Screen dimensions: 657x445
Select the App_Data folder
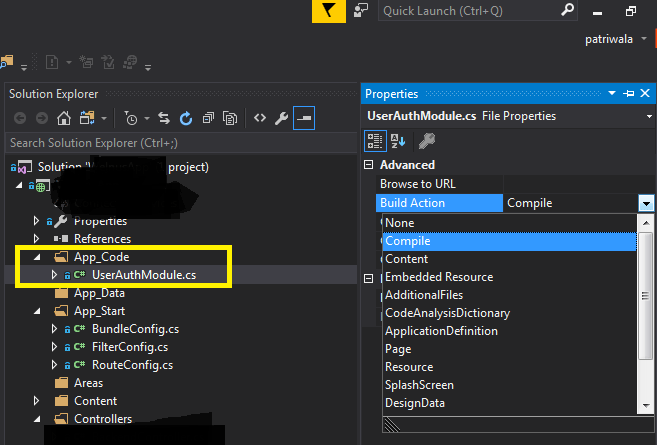[x=99, y=293]
